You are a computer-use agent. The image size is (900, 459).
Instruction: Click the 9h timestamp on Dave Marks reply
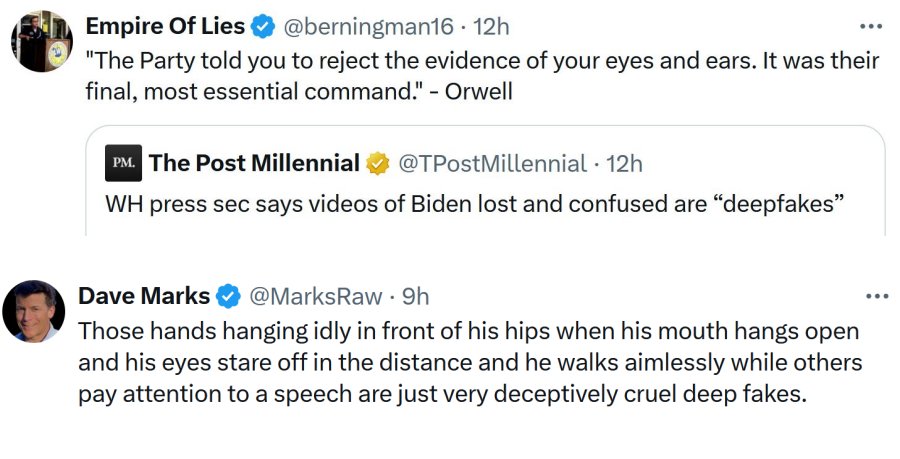416,296
